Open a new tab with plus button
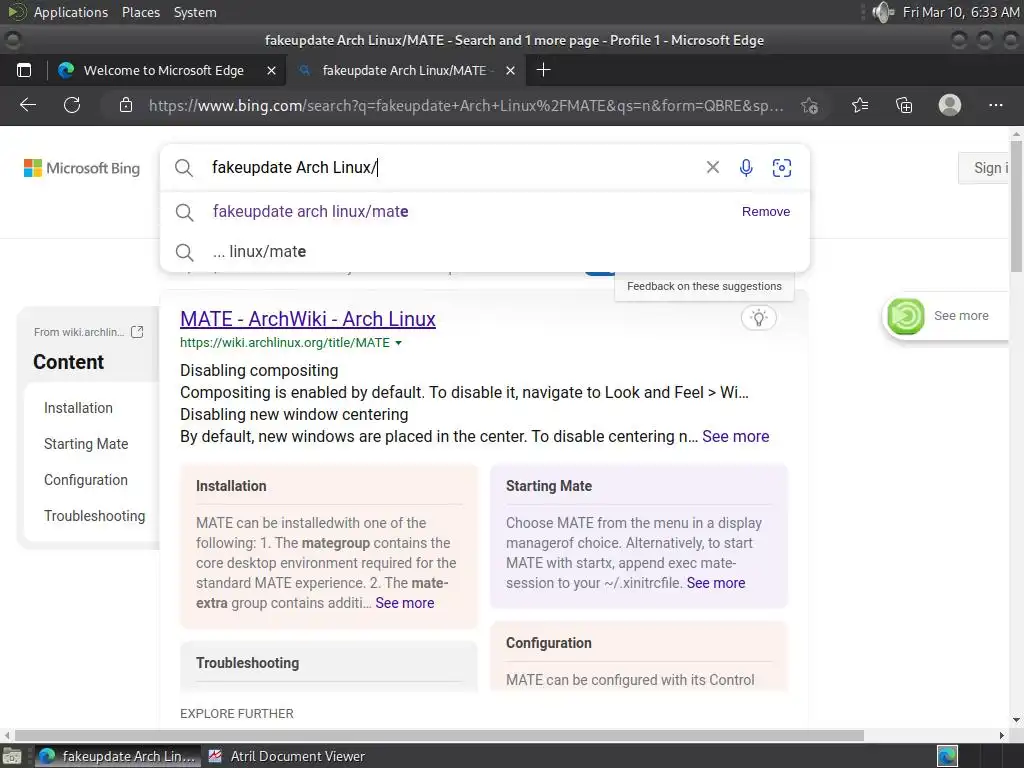The image size is (1024, 768). pyautogui.click(x=543, y=70)
